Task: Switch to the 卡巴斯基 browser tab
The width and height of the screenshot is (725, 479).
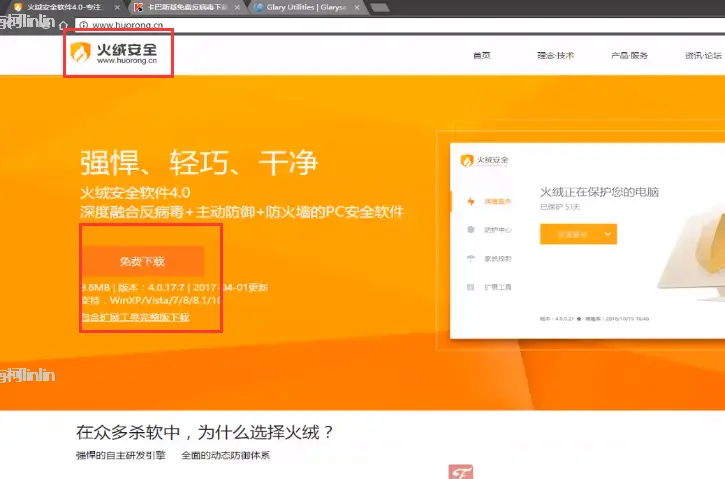Action: pyautogui.click(x=186, y=7)
